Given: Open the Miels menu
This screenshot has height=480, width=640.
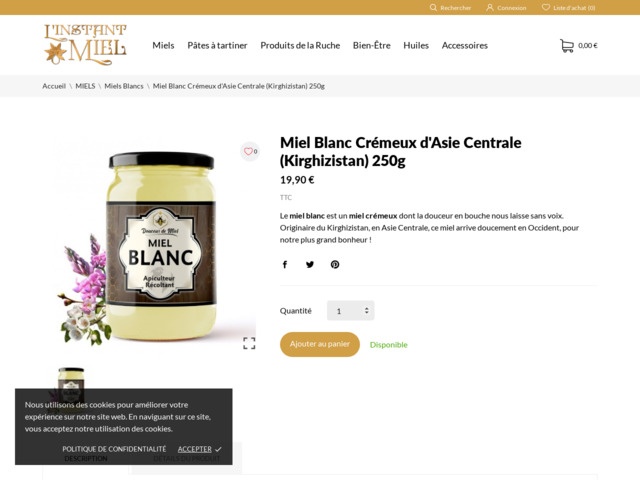Looking at the screenshot, I should [x=163, y=45].
